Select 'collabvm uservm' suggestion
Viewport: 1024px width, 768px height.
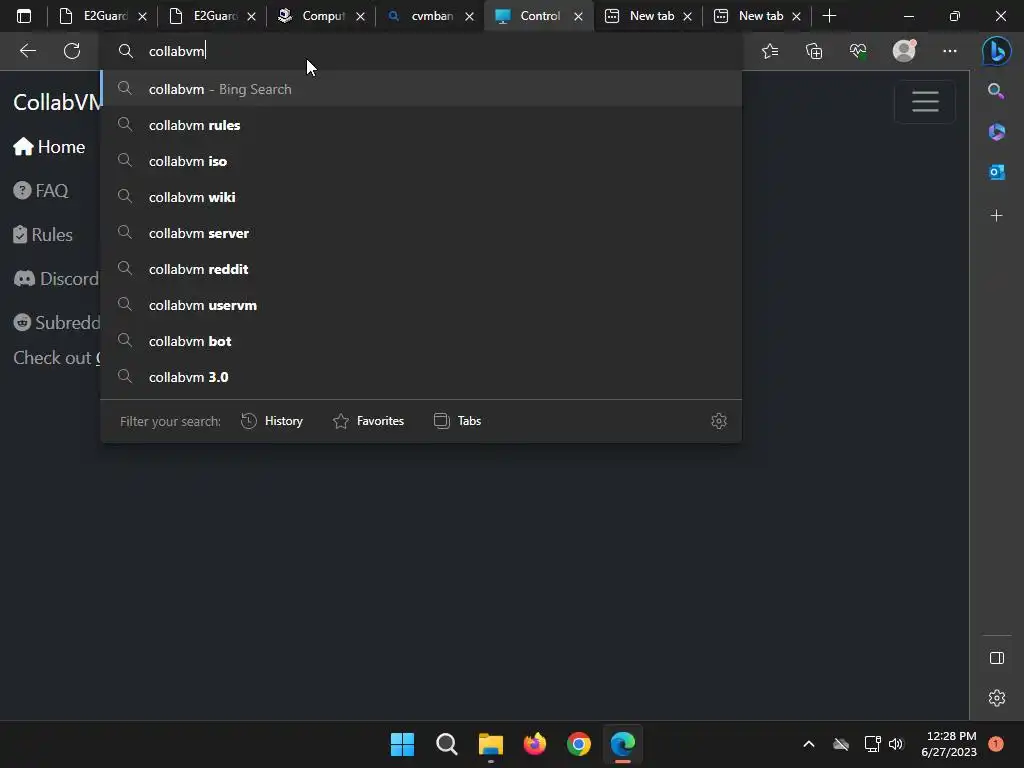[x=421, y=304]
